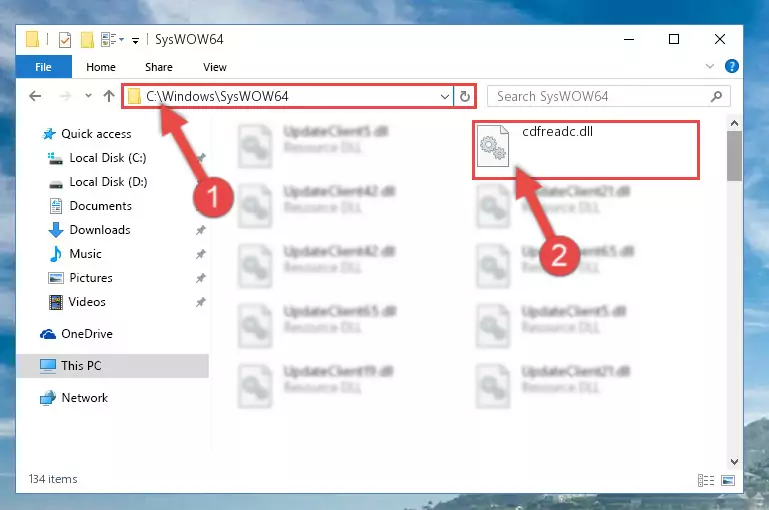Viewport: 769px width, 510px height.
Task: Click the view layout icon in title bar
Action: tap(108, 39)
